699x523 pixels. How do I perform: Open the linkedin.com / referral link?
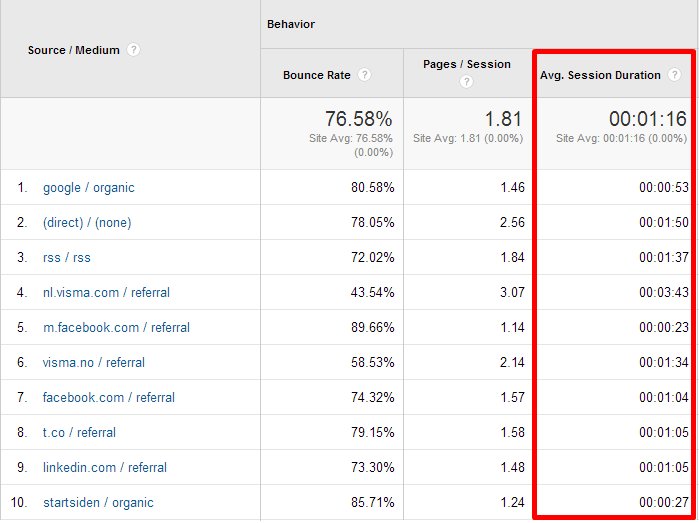pyautogui.click(x=105, y=467)
